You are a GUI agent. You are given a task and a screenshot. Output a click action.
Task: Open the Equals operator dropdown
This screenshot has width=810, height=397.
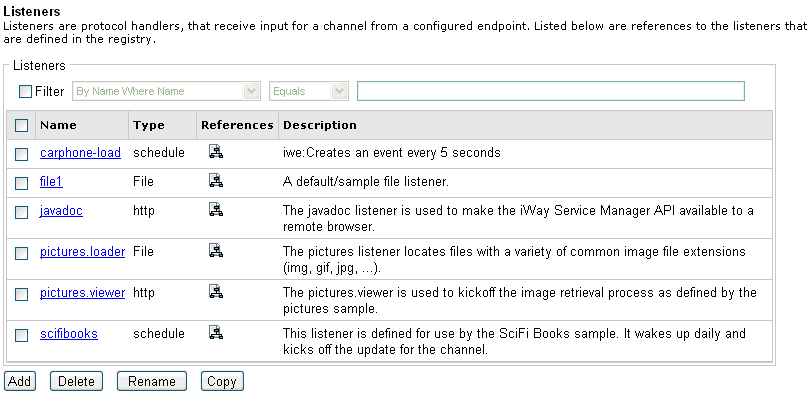309,91
